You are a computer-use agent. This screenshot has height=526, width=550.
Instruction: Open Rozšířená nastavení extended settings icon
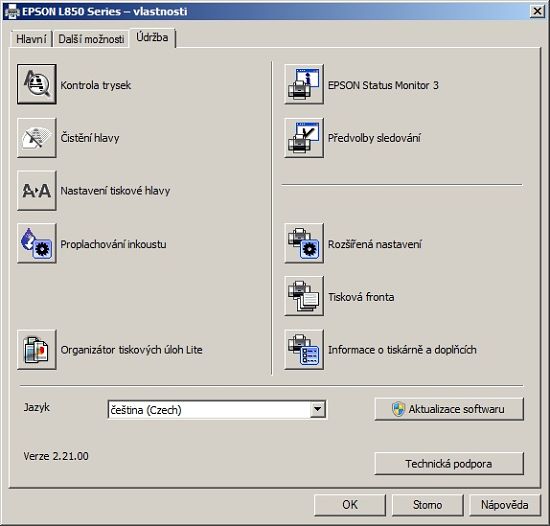[x=304, y=243]
